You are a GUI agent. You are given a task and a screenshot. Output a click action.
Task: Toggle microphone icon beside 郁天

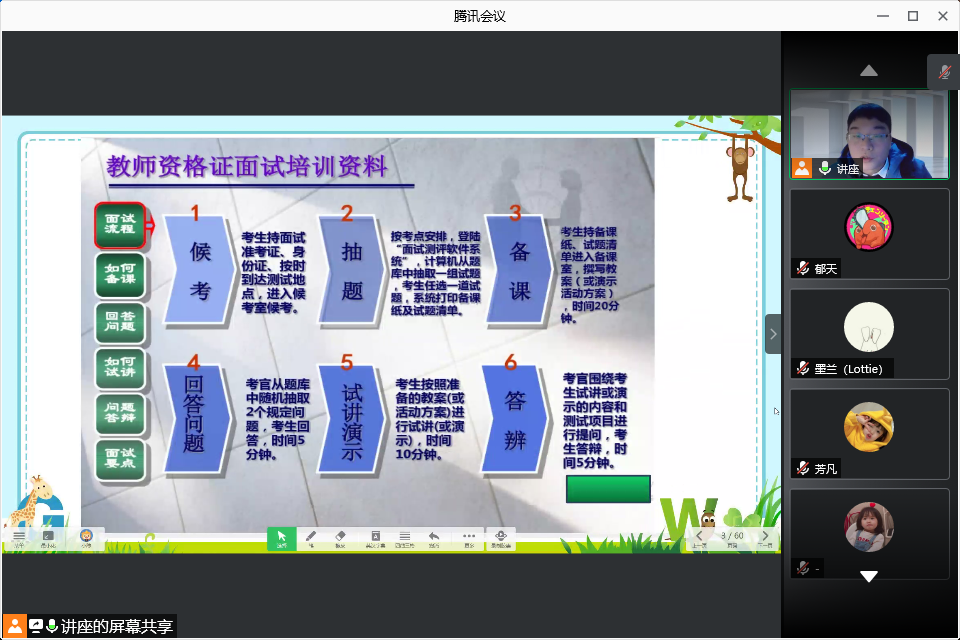click(x=803, y=268)
